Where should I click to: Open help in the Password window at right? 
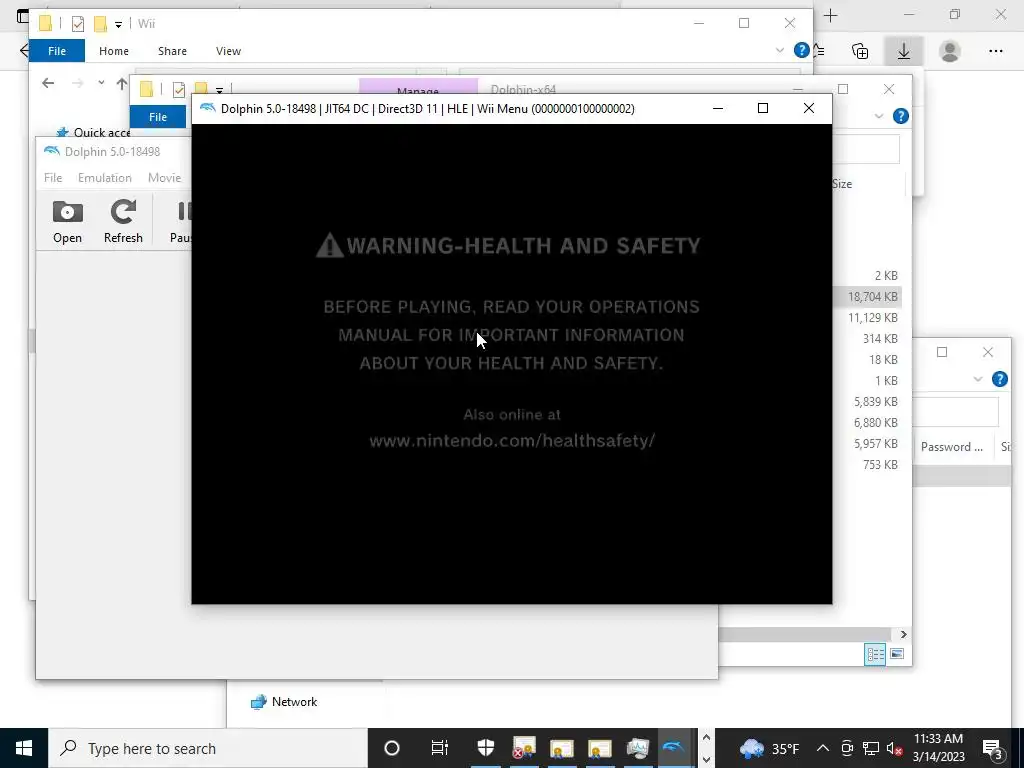999,379
